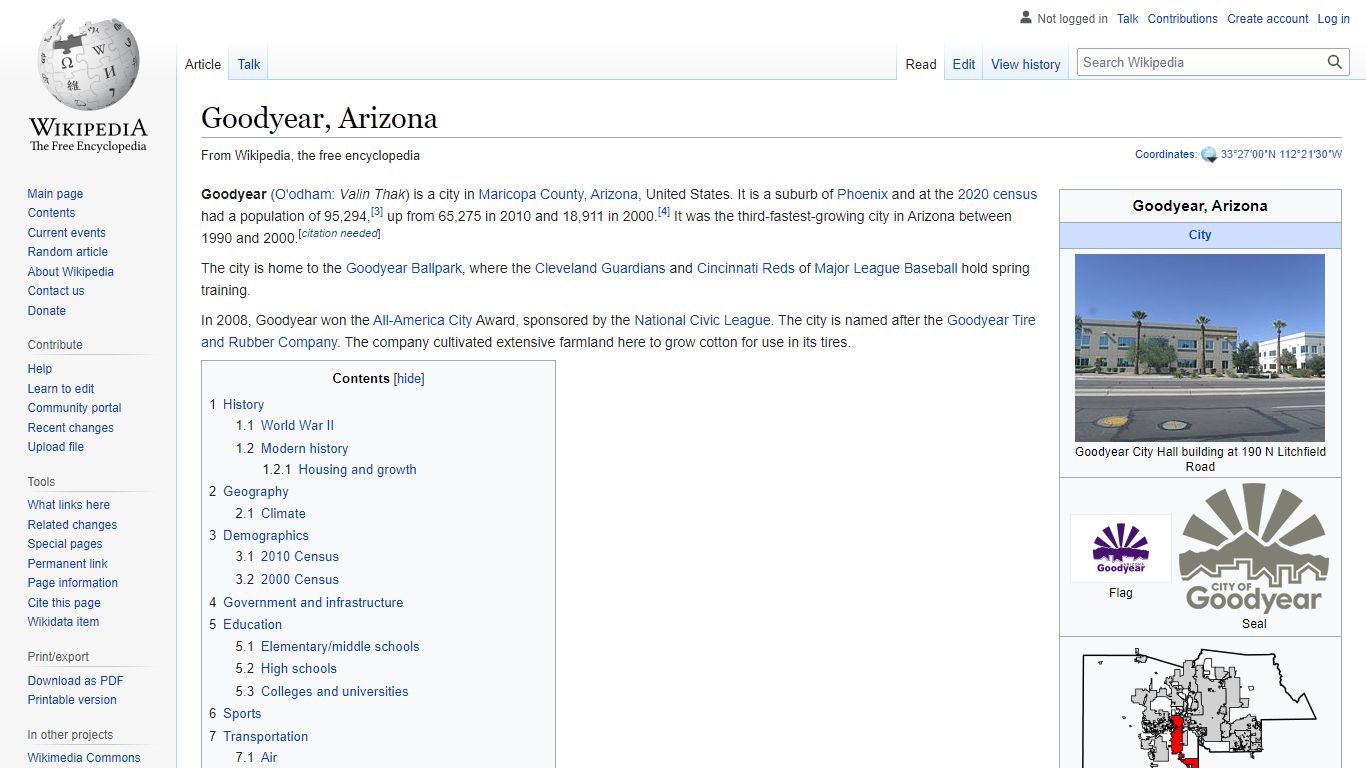Screen dimensions: 1366x768
Task: Open the Upload file link
Action: 55,447
